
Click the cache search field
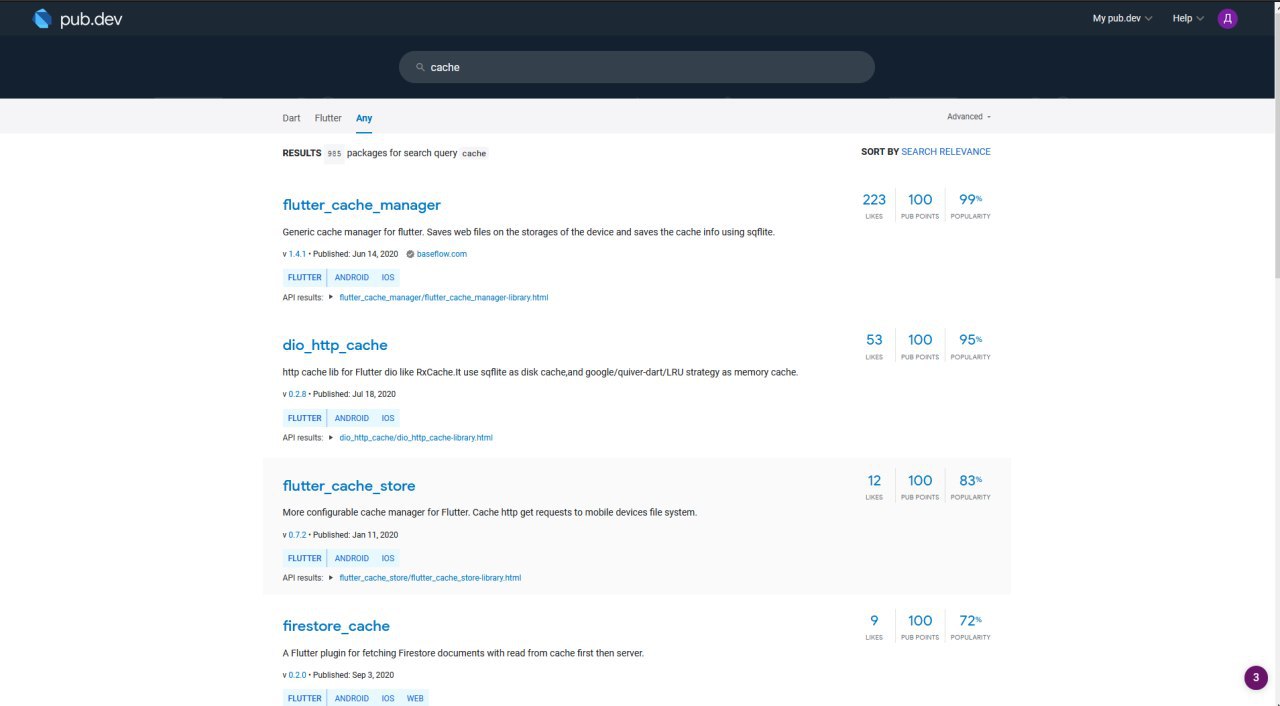point(637,67)
